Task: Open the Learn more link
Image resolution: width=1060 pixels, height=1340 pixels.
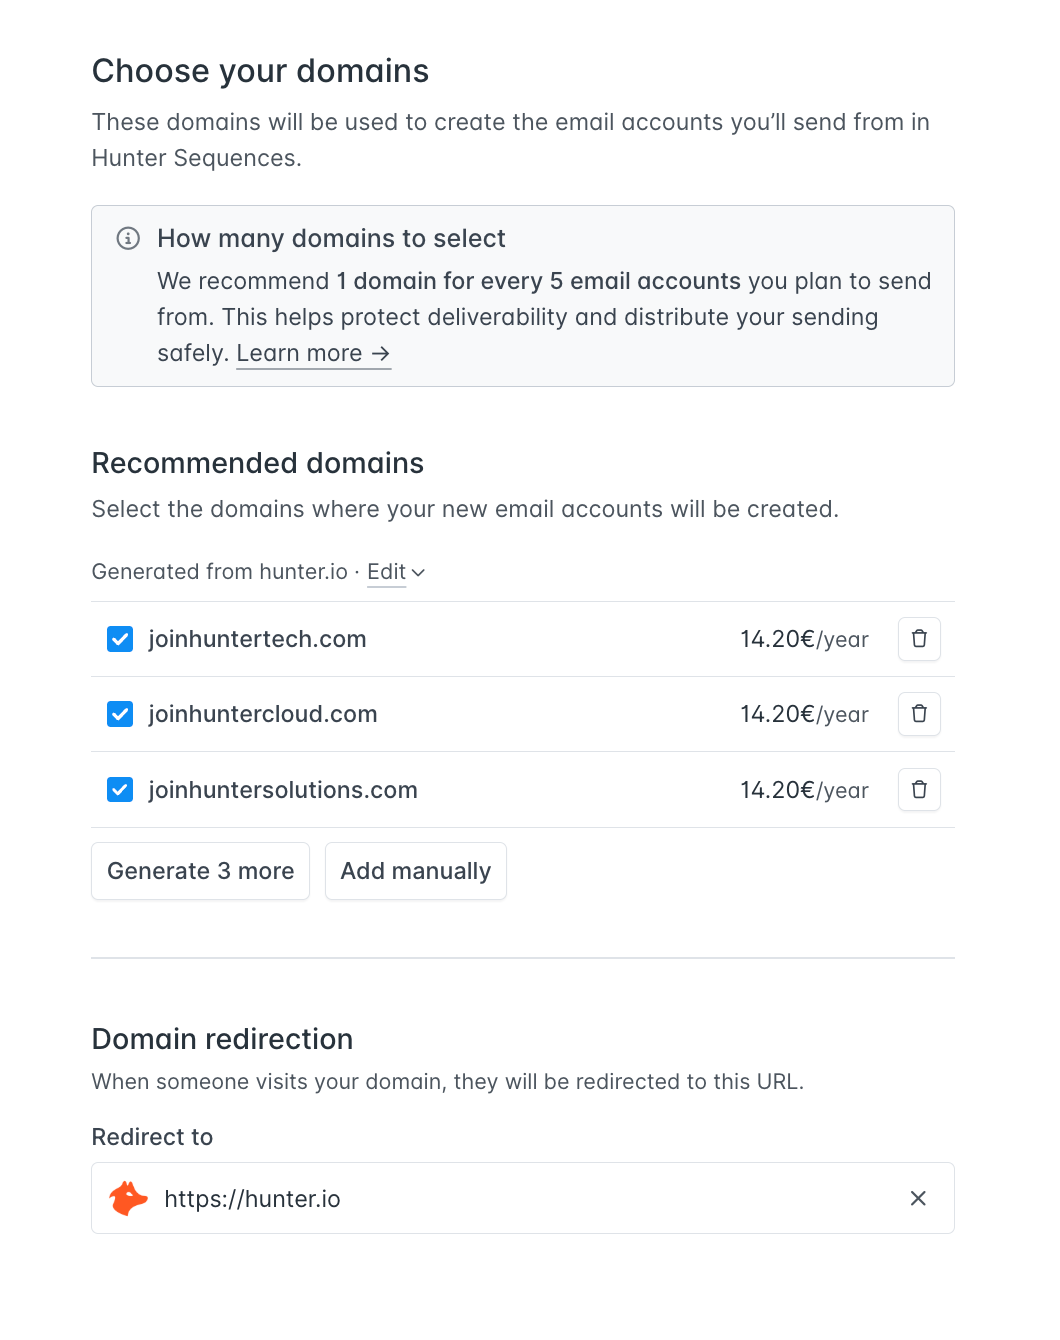Action: click(313, 353)
